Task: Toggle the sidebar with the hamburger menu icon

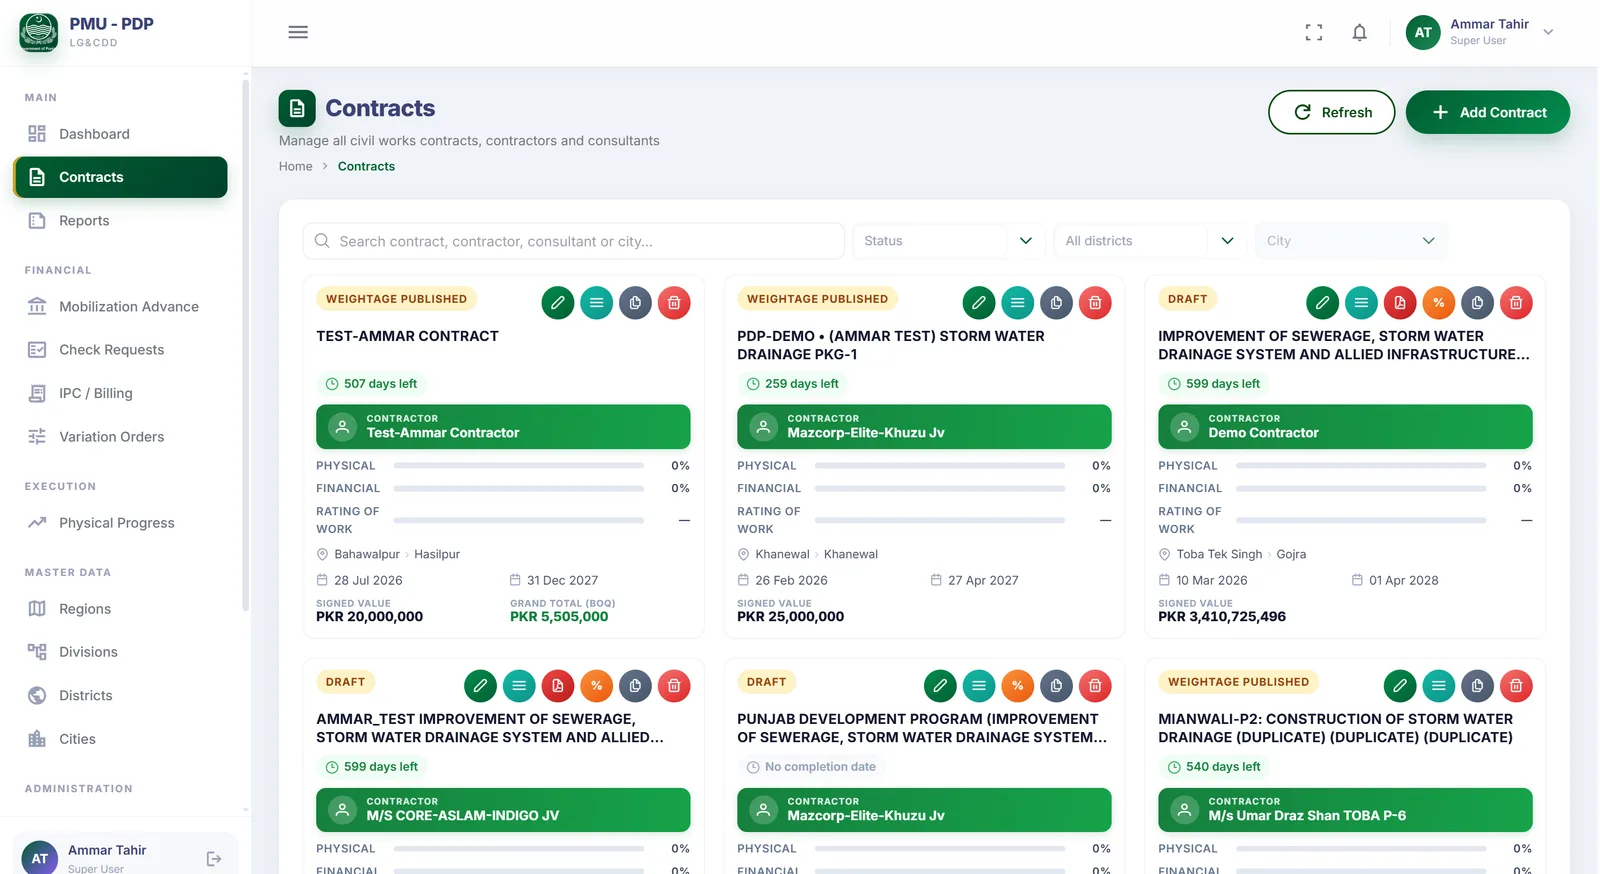Action: click(x=298, y=32)
